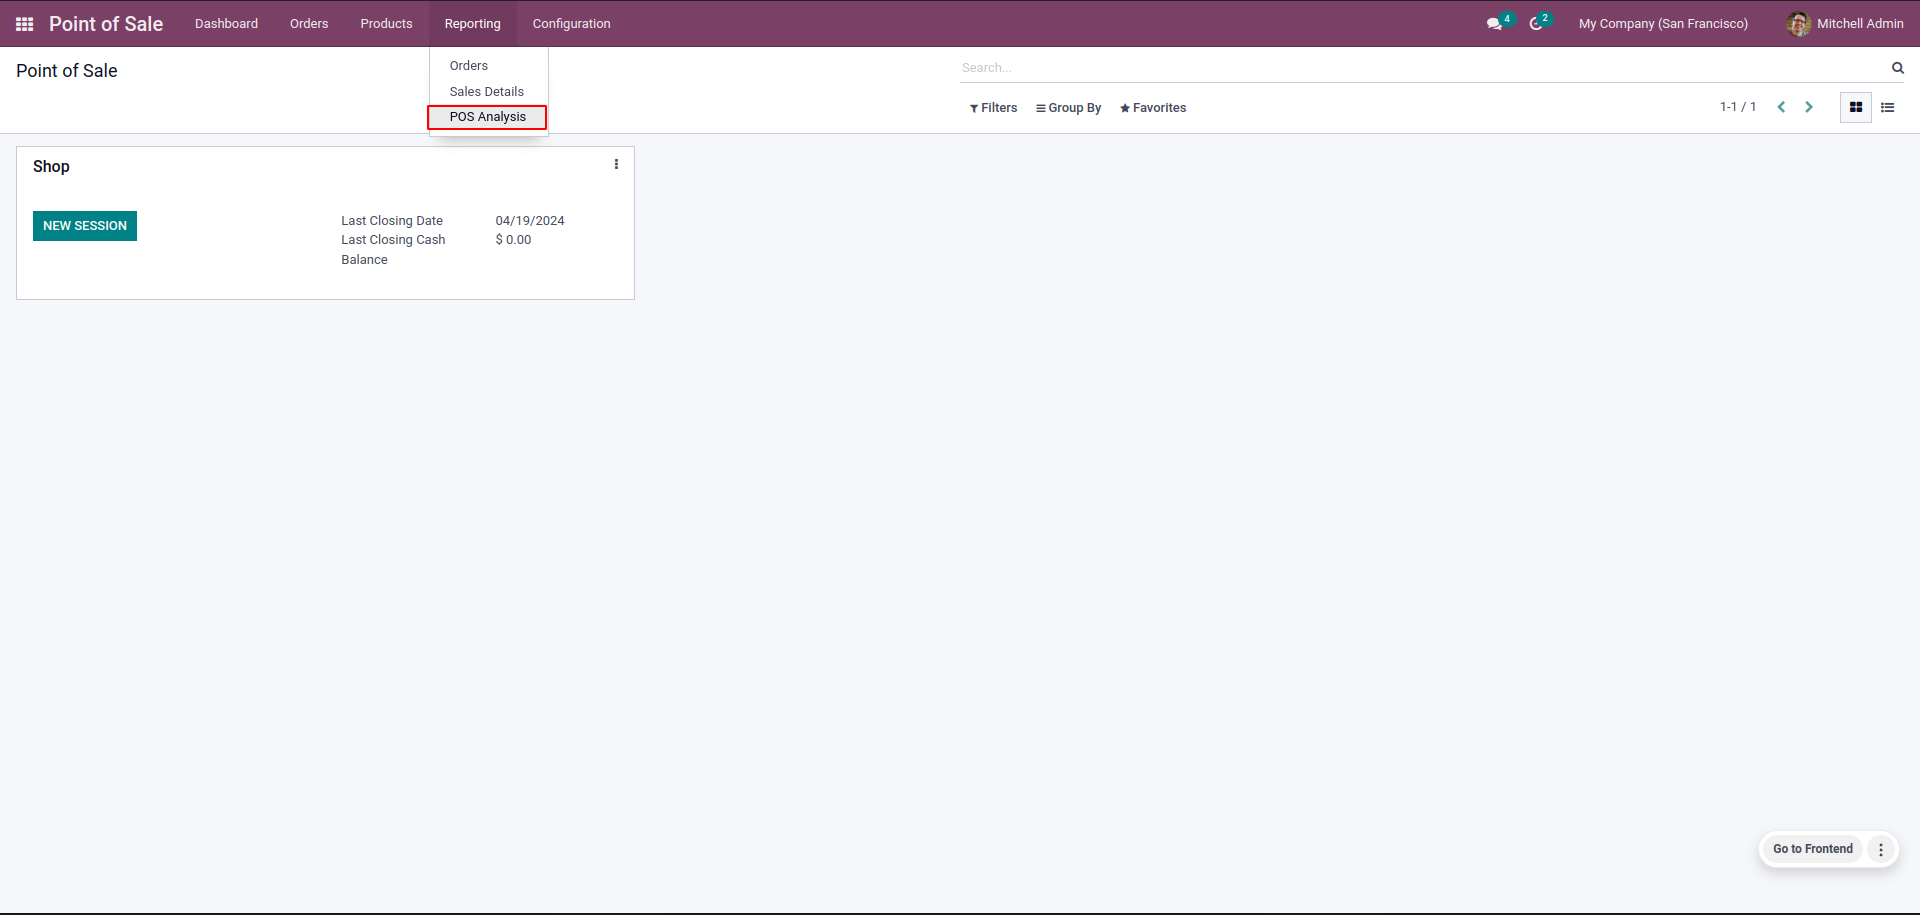Open the Products menu
This screenshot has height=915, width=1920.
coord(386,24)
